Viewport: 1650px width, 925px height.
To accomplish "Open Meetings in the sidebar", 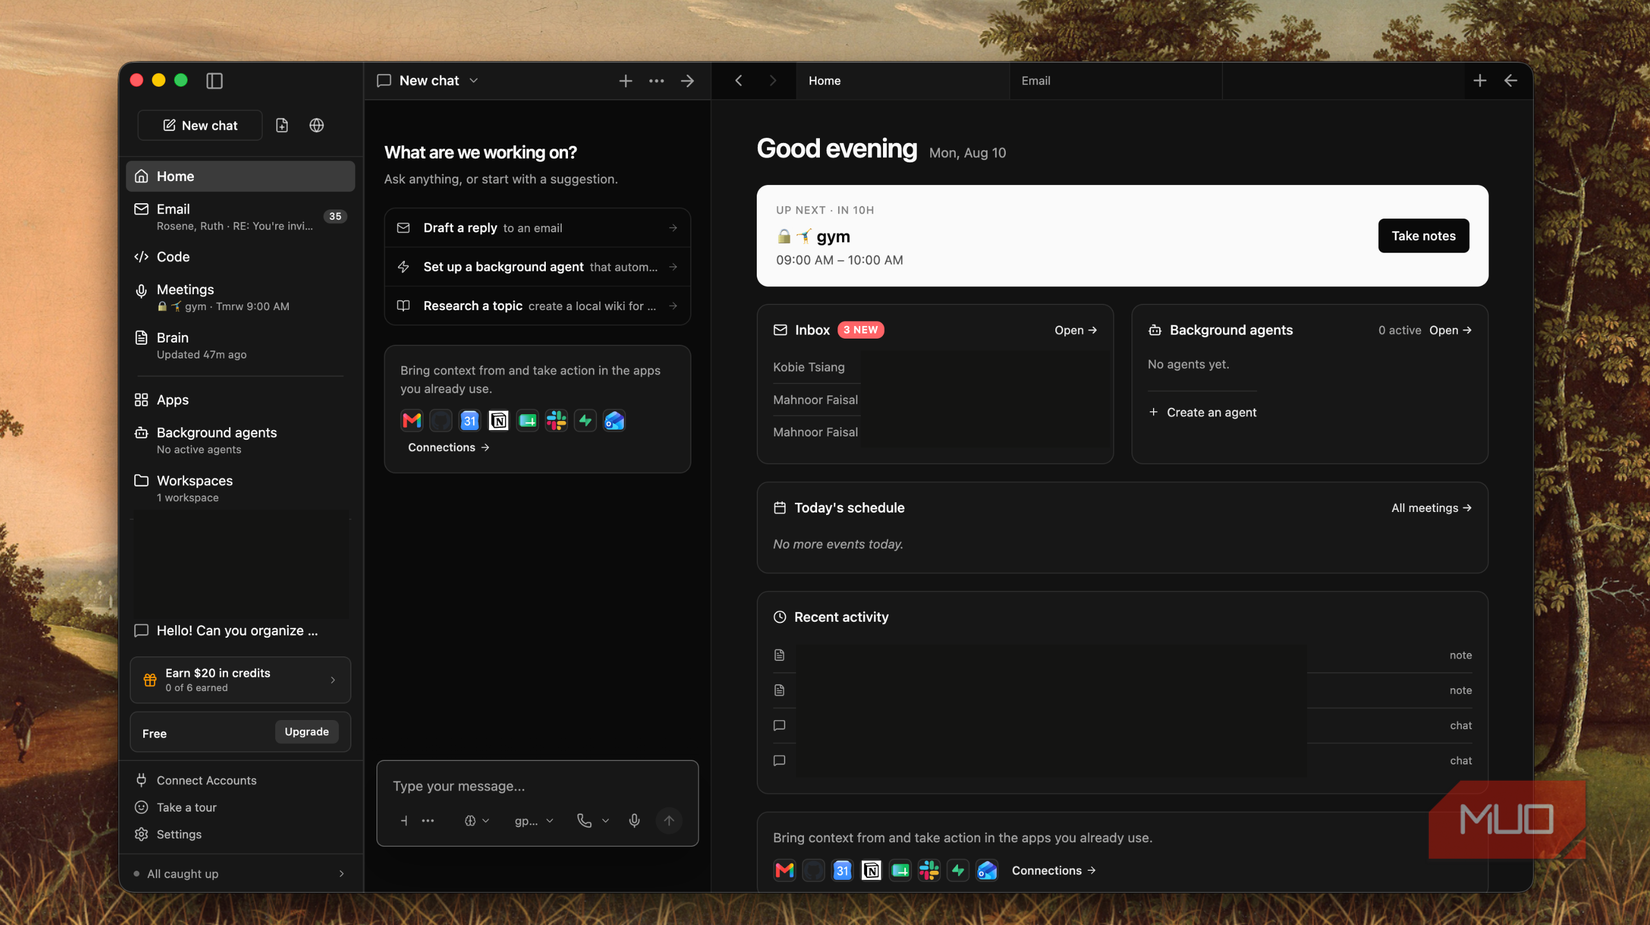I will tap(240, 297).
